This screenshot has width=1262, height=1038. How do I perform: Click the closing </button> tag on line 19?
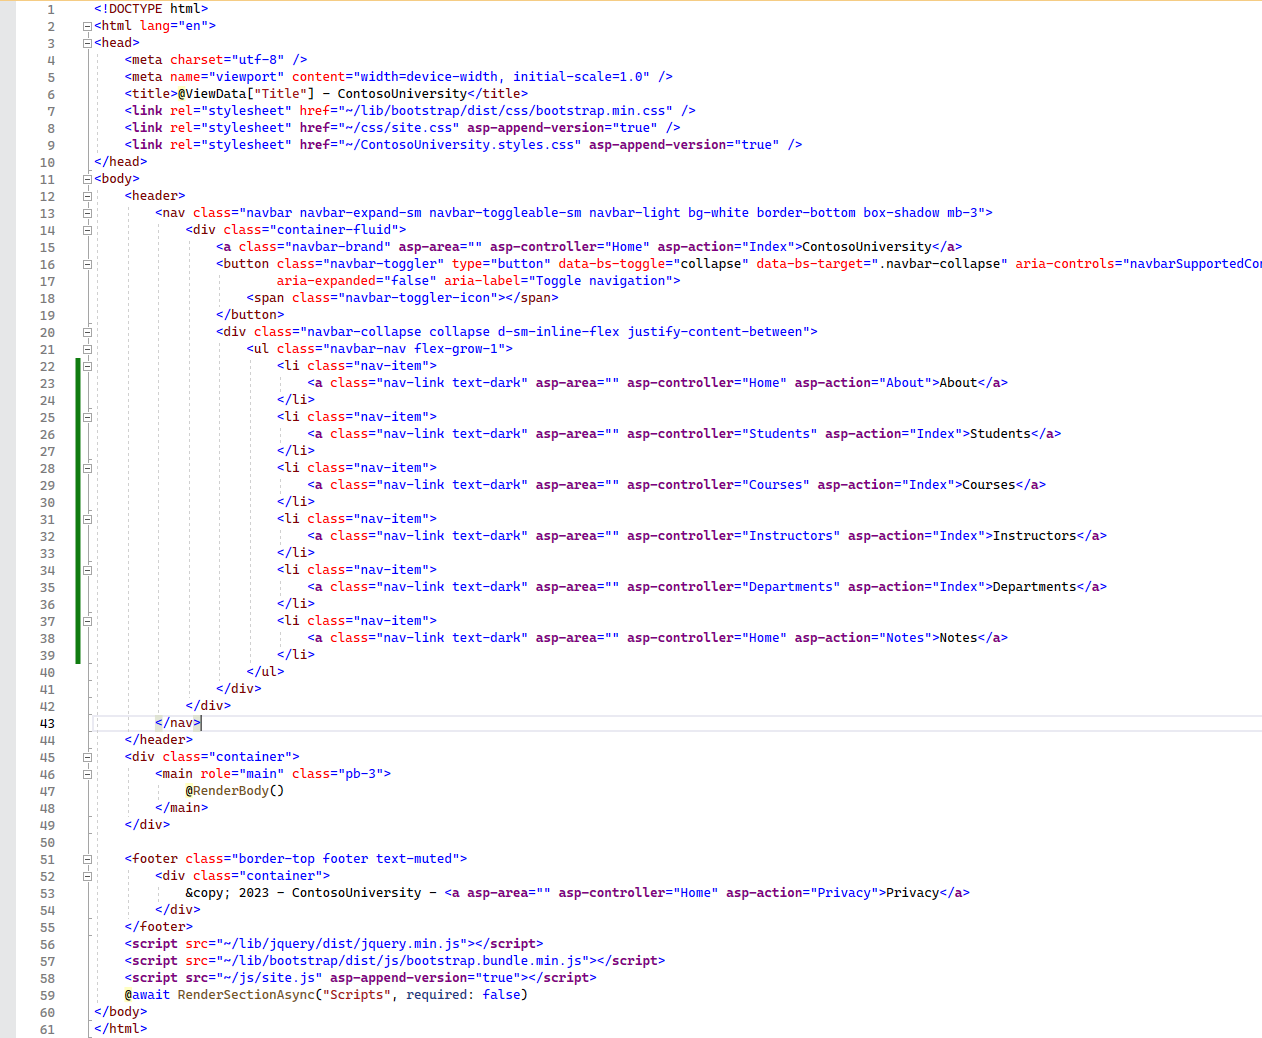(250, 315)
